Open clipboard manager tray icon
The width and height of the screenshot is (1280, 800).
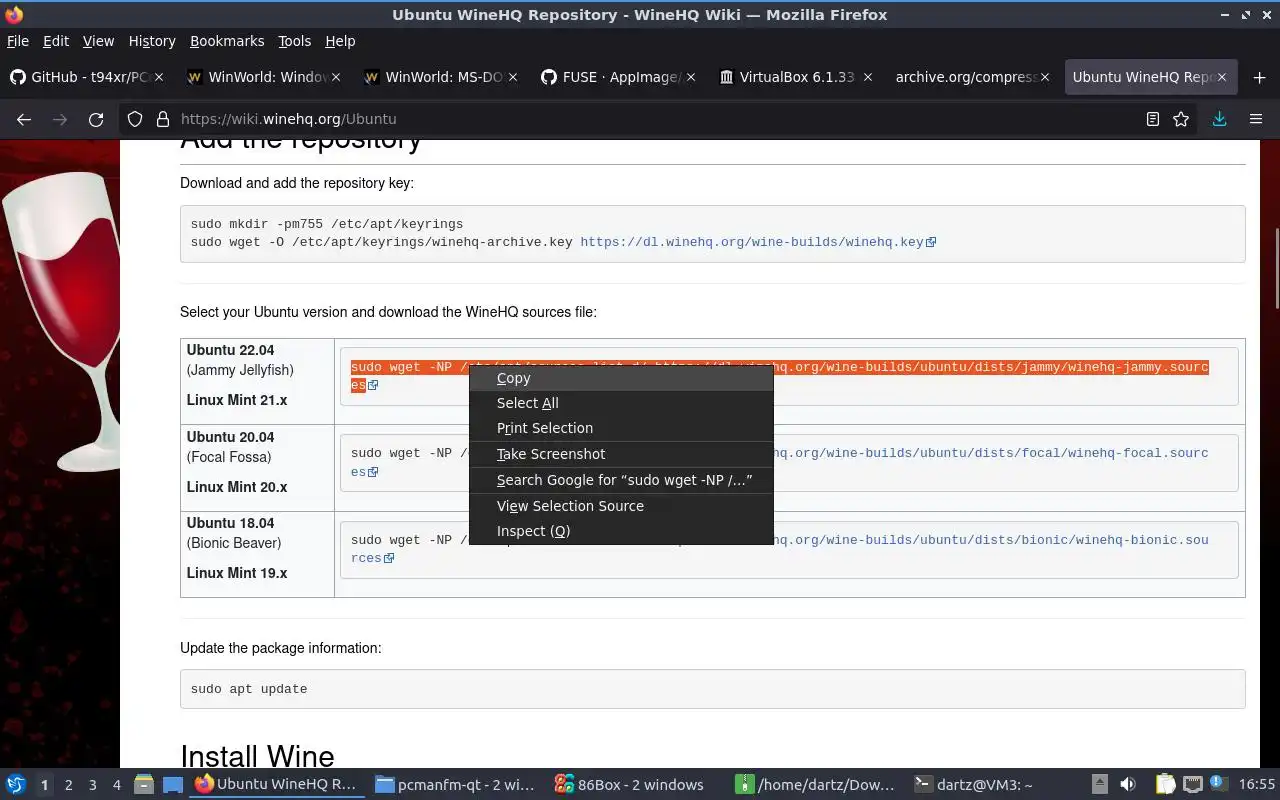coord(1166,785)
